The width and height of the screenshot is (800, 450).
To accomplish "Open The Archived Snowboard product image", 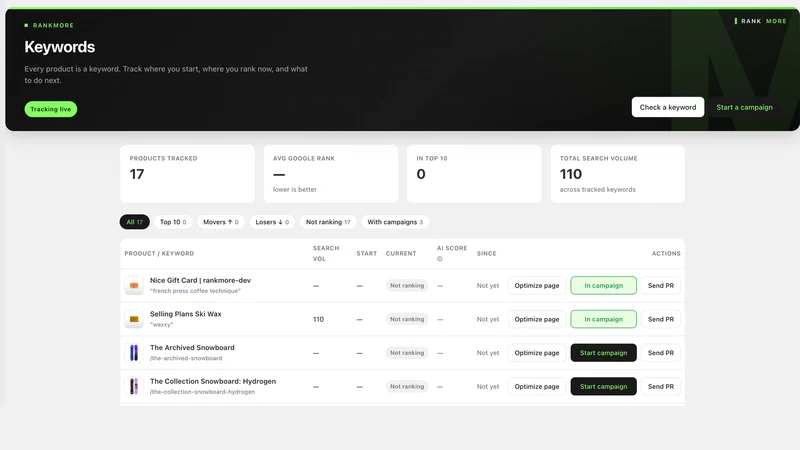I will (134, 353).
